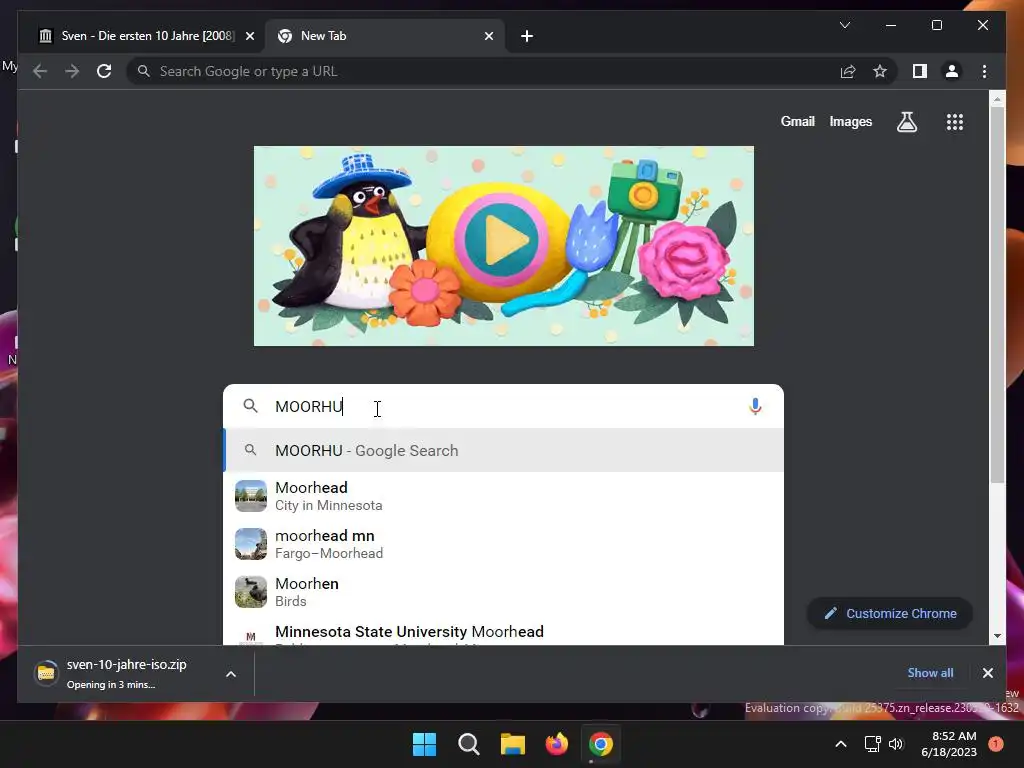Click the browser forward arrow
The height and width of the screenshot is (768, 1024).
point(72,71)
